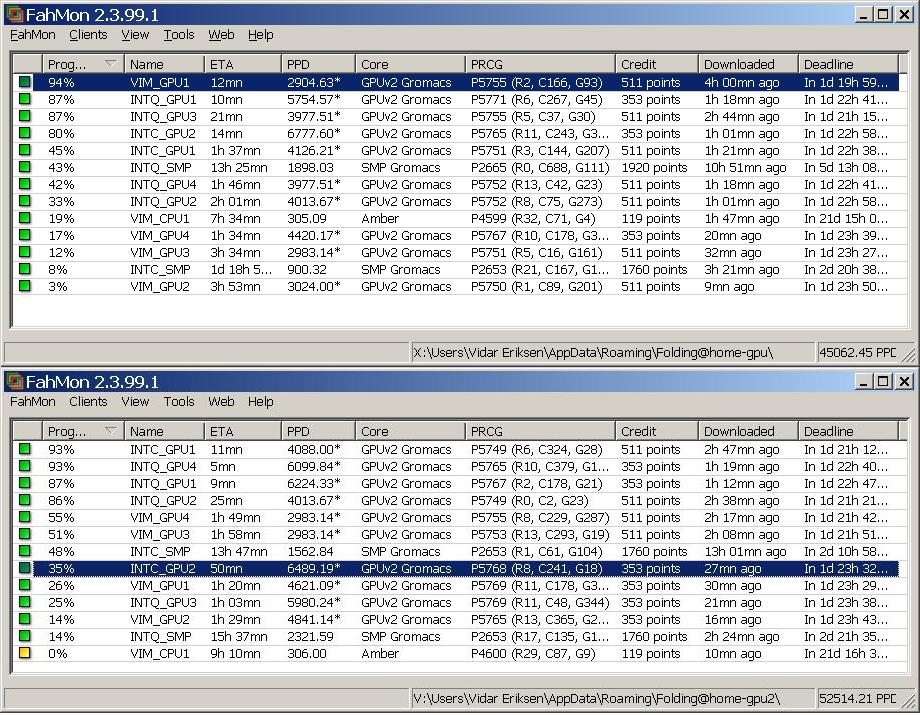Click the FahMon app icon in top window title bar
The width and height of the screenshot is (920, 715).
point(14,14)
